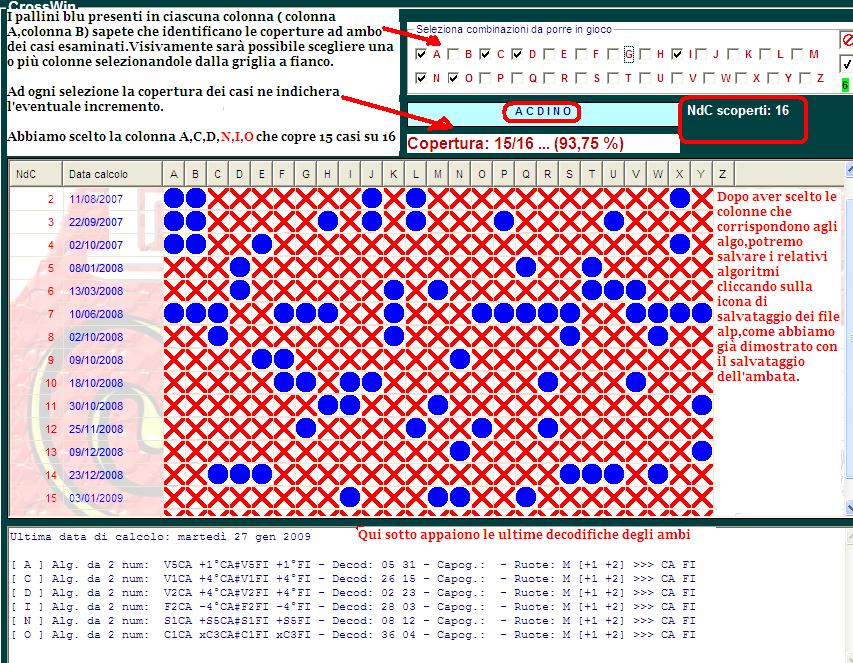Click the NdC scoperti: 16 label
The image size is (853, 663).
[738, 110]
